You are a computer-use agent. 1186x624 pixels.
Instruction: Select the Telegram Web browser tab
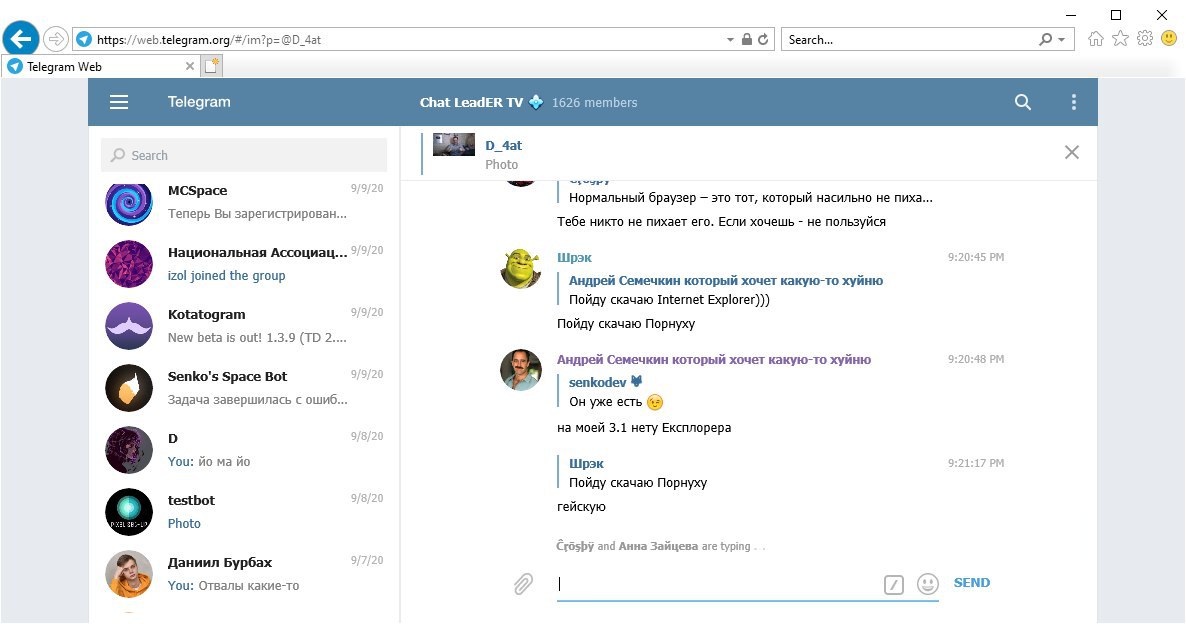click(101, 67)
